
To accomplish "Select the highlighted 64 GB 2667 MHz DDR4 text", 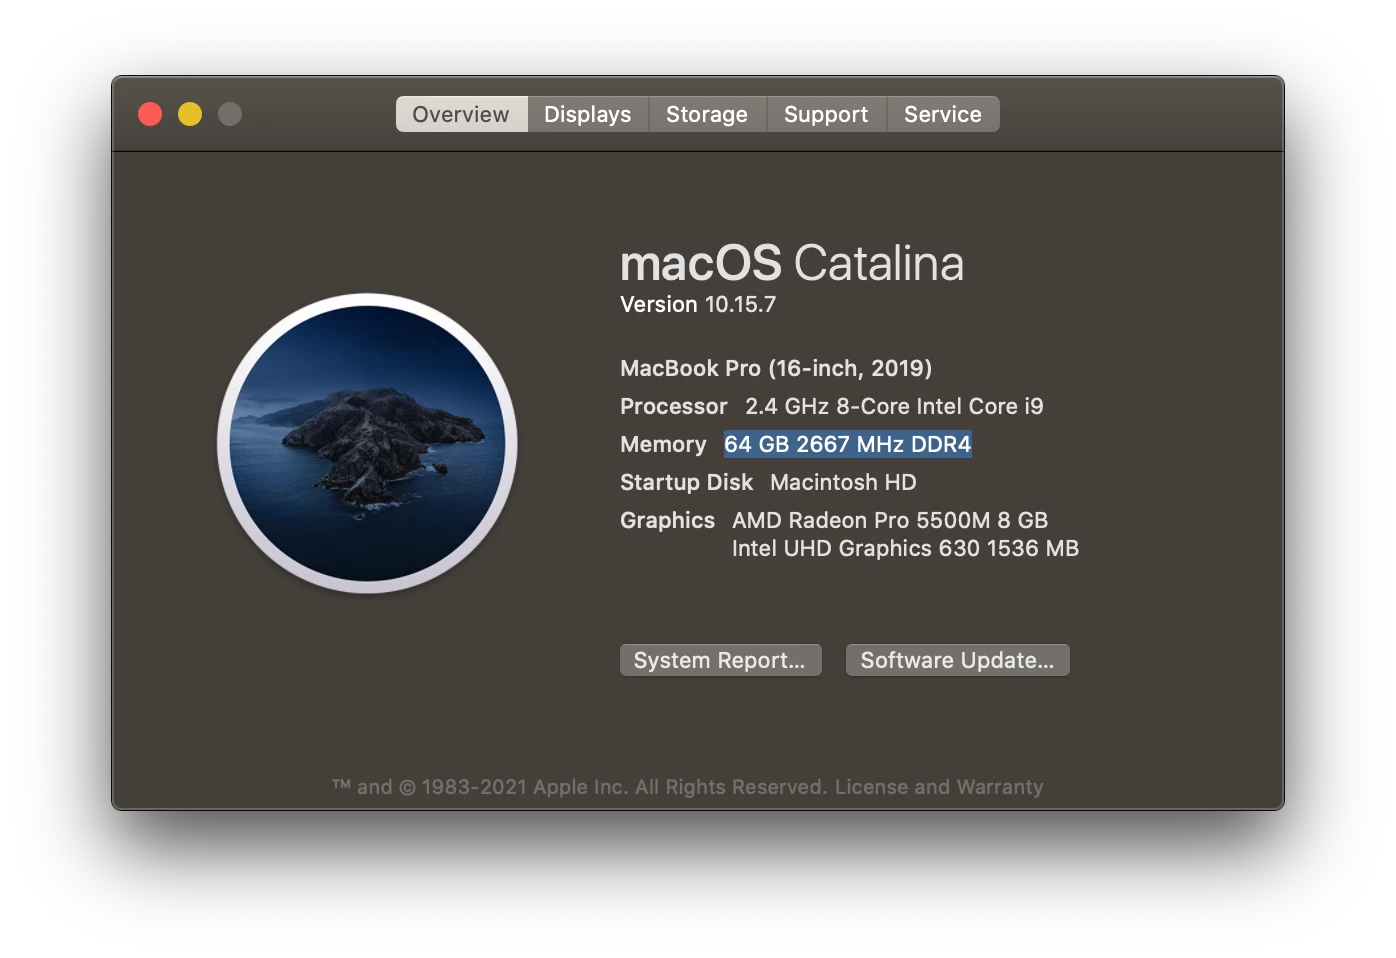I will pyautogui.click(x=848, y=444).
